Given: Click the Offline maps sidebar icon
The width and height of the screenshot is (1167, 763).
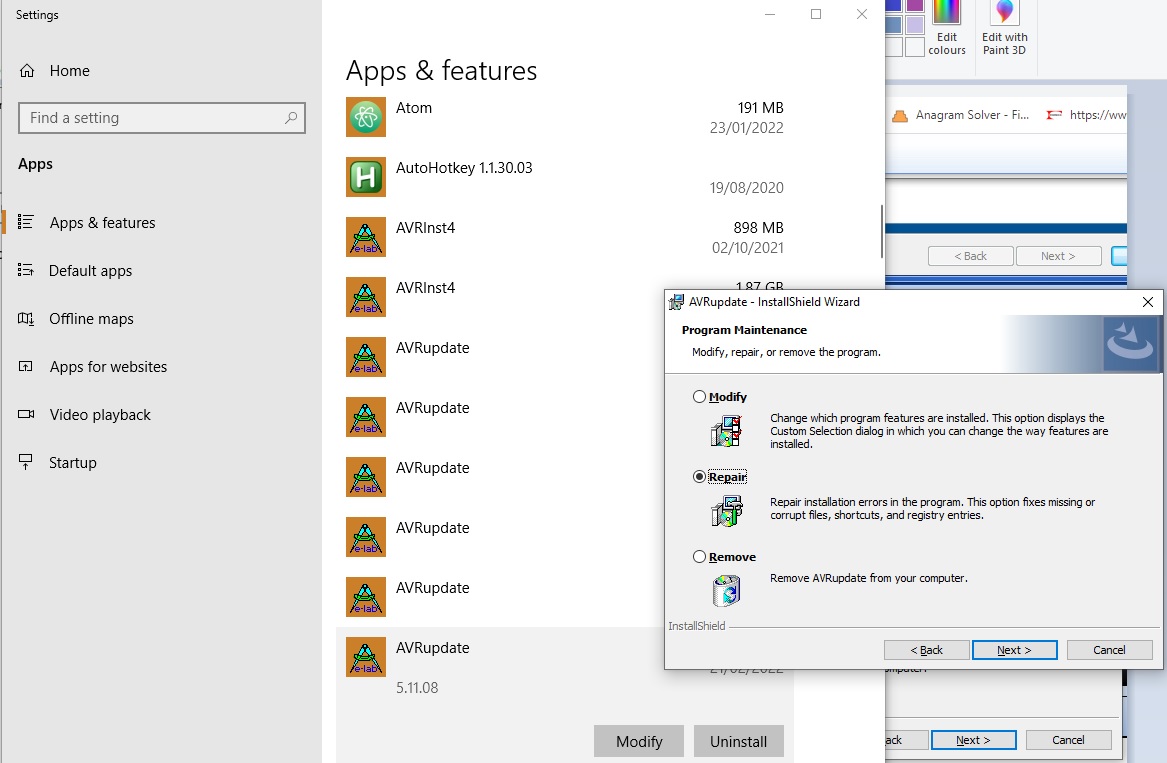Looking at the screenshot, I should (26, 319).
